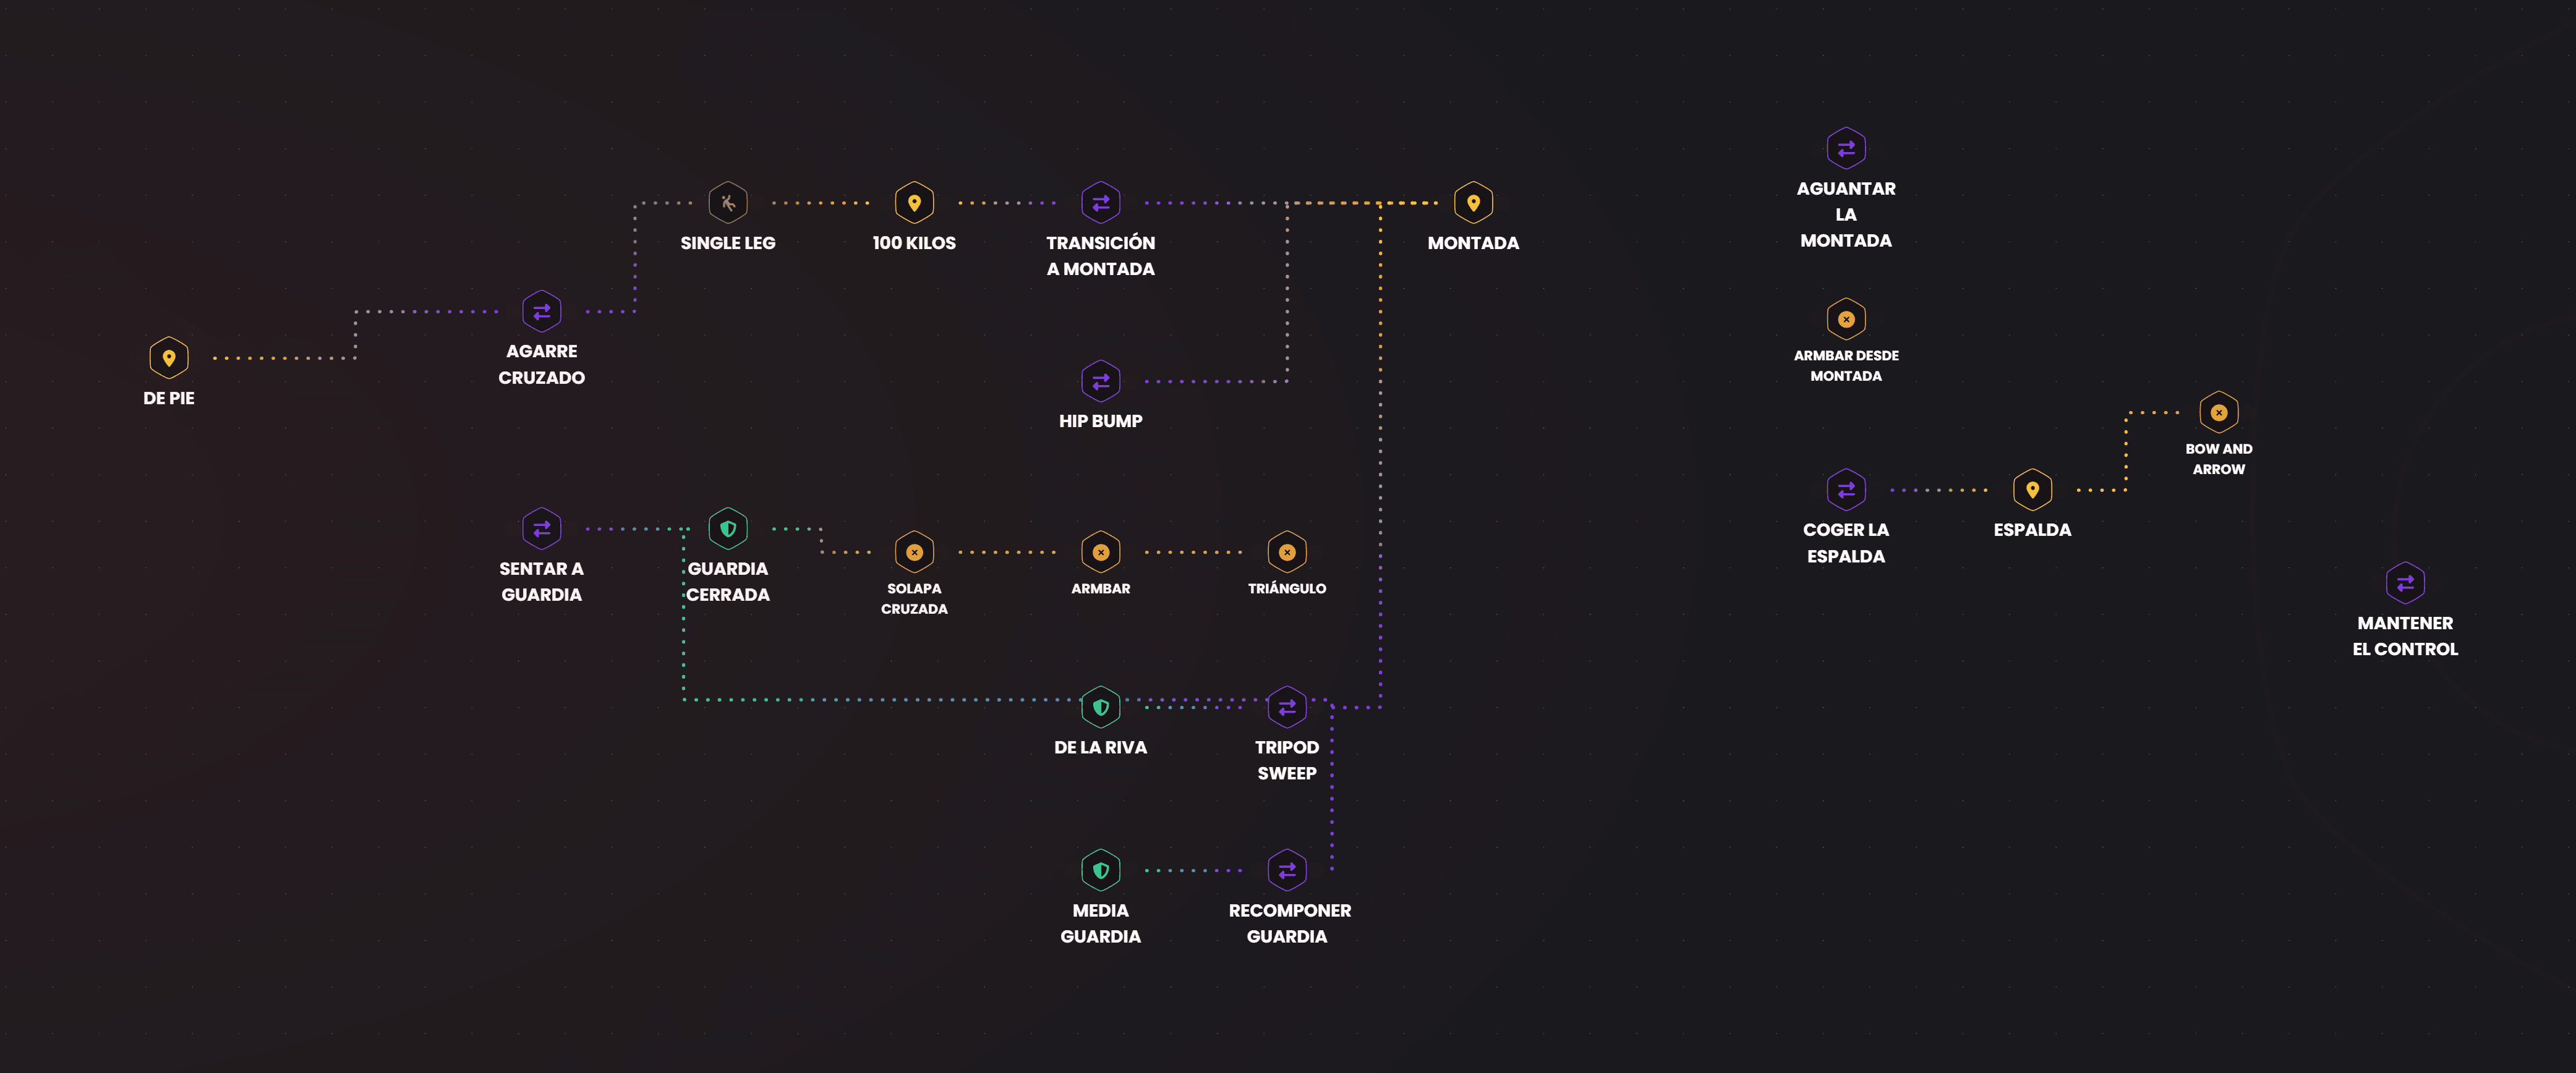Open the COGER LA ESPALDA transition icon
This screenshot has width=2576, height=1073.
pos(1846,490)
